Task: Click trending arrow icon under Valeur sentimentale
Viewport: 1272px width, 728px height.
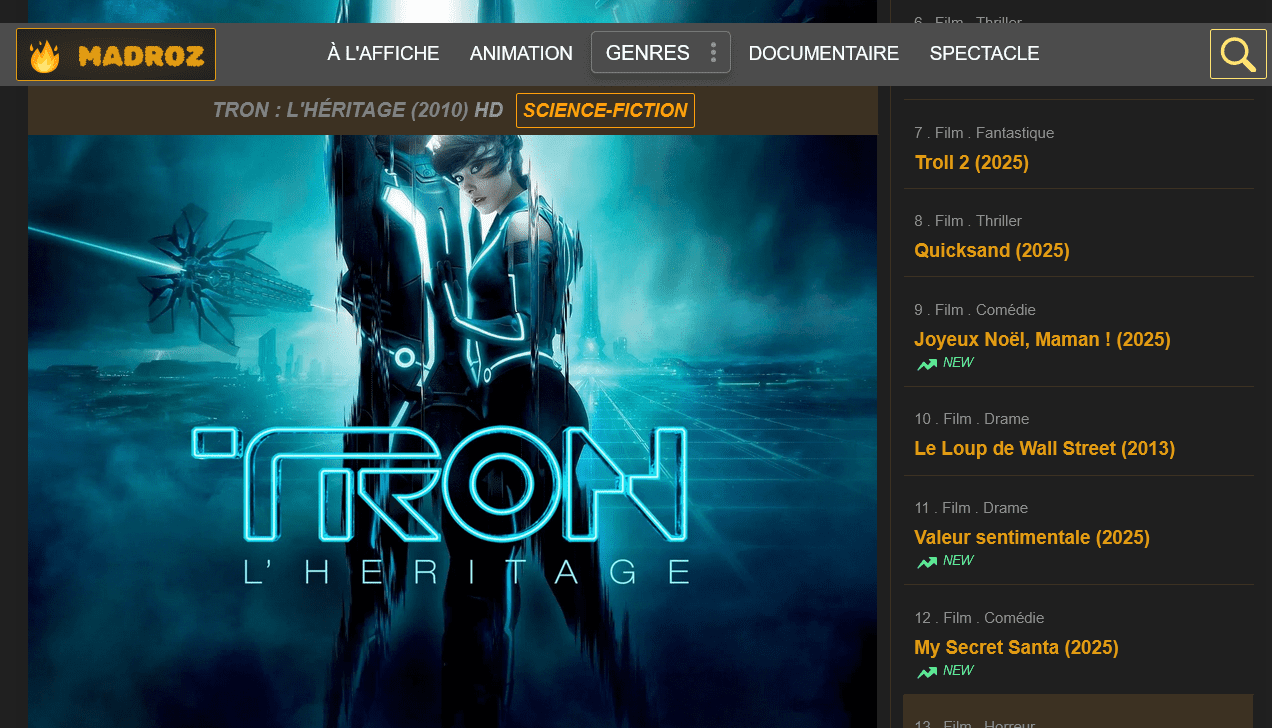Action: pyautogui.click(x=927, y=562)
